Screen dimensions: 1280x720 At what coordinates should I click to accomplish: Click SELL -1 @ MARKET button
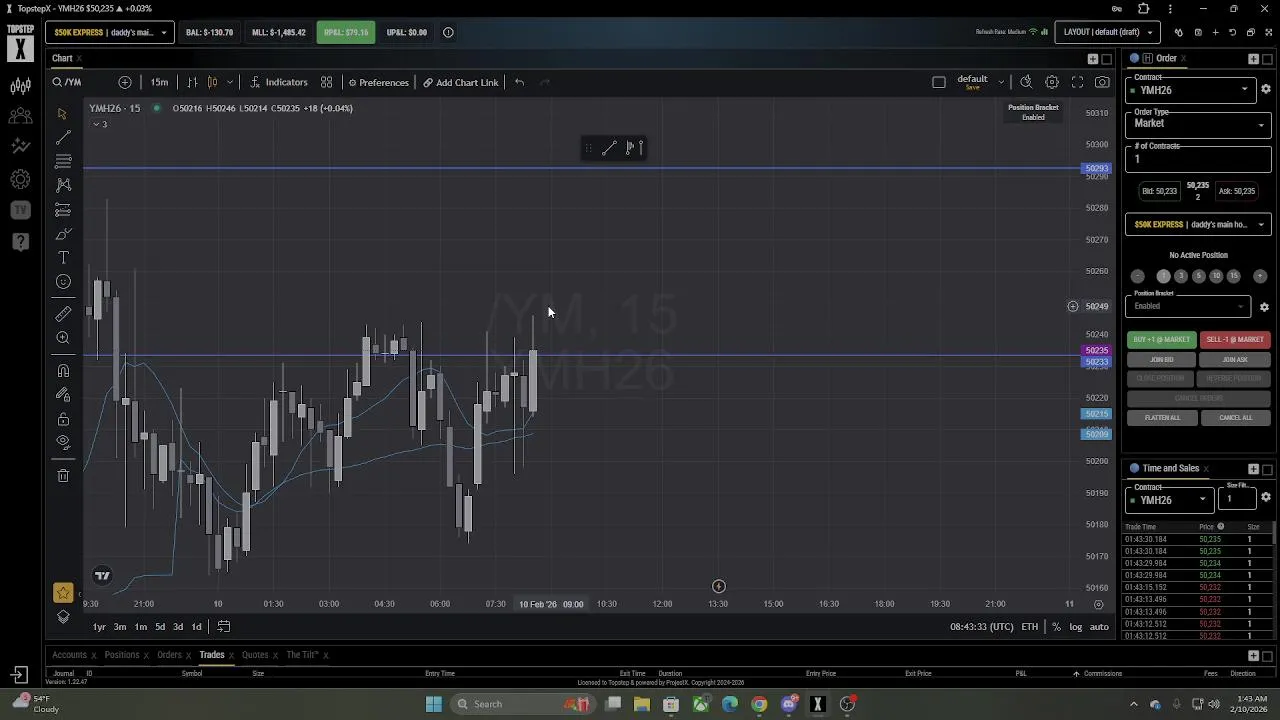[1235, 339]
